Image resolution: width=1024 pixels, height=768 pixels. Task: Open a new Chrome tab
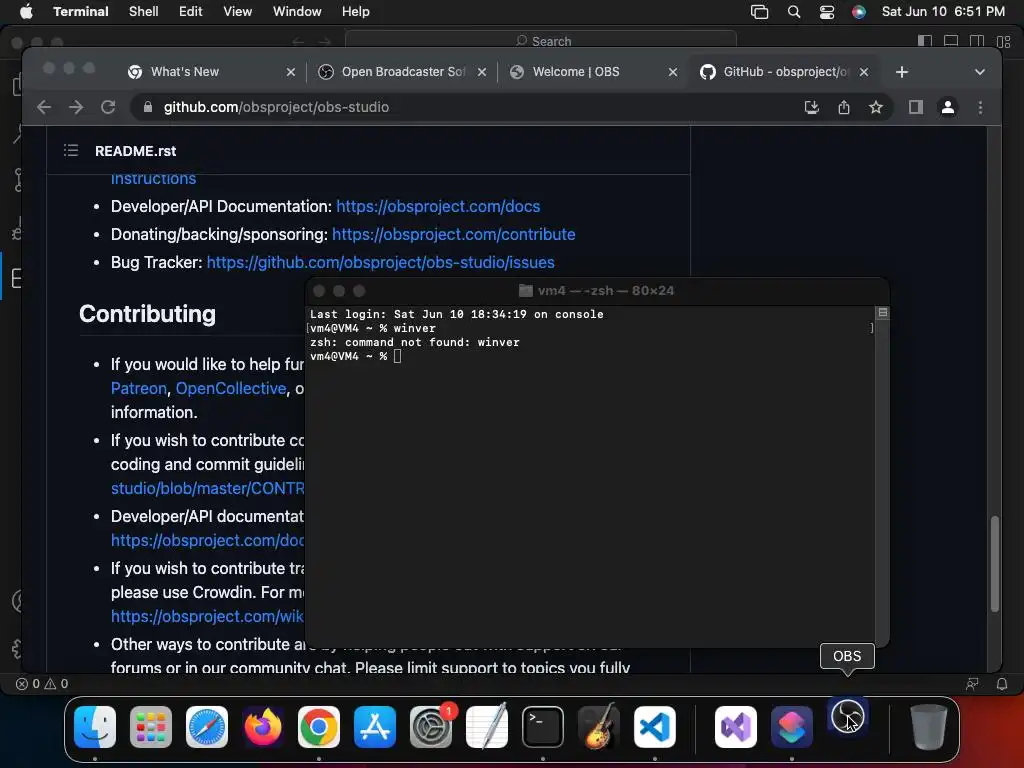(x=902, y=72)
